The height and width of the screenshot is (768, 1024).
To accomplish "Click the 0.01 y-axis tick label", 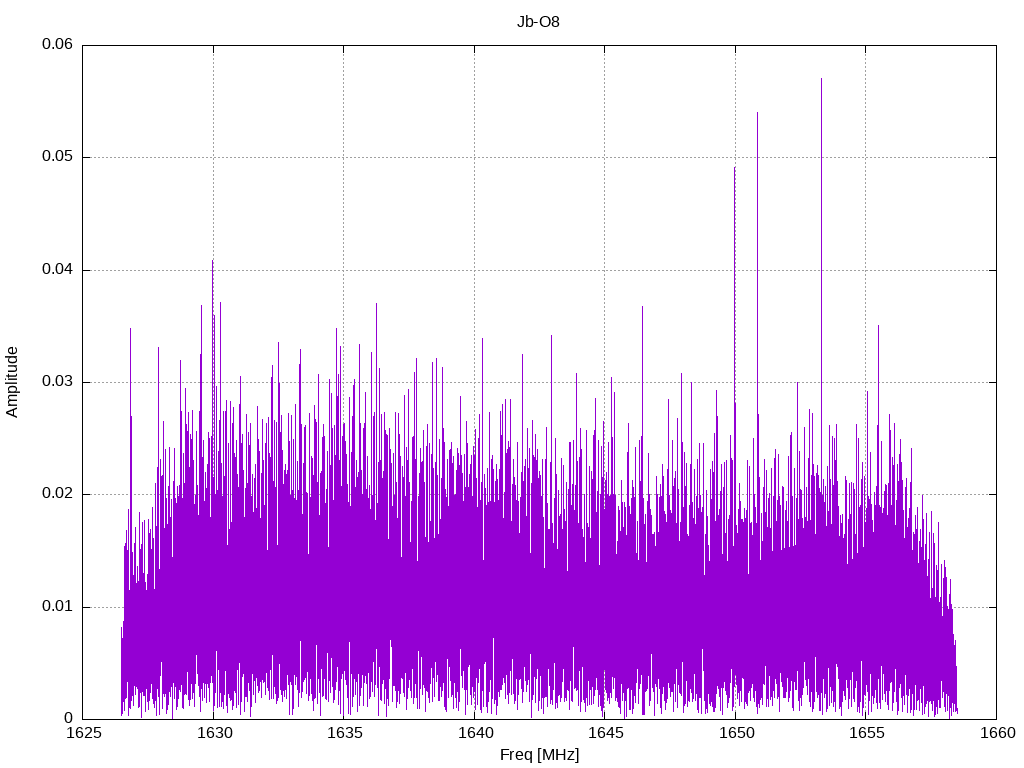I will pos(57,607).
